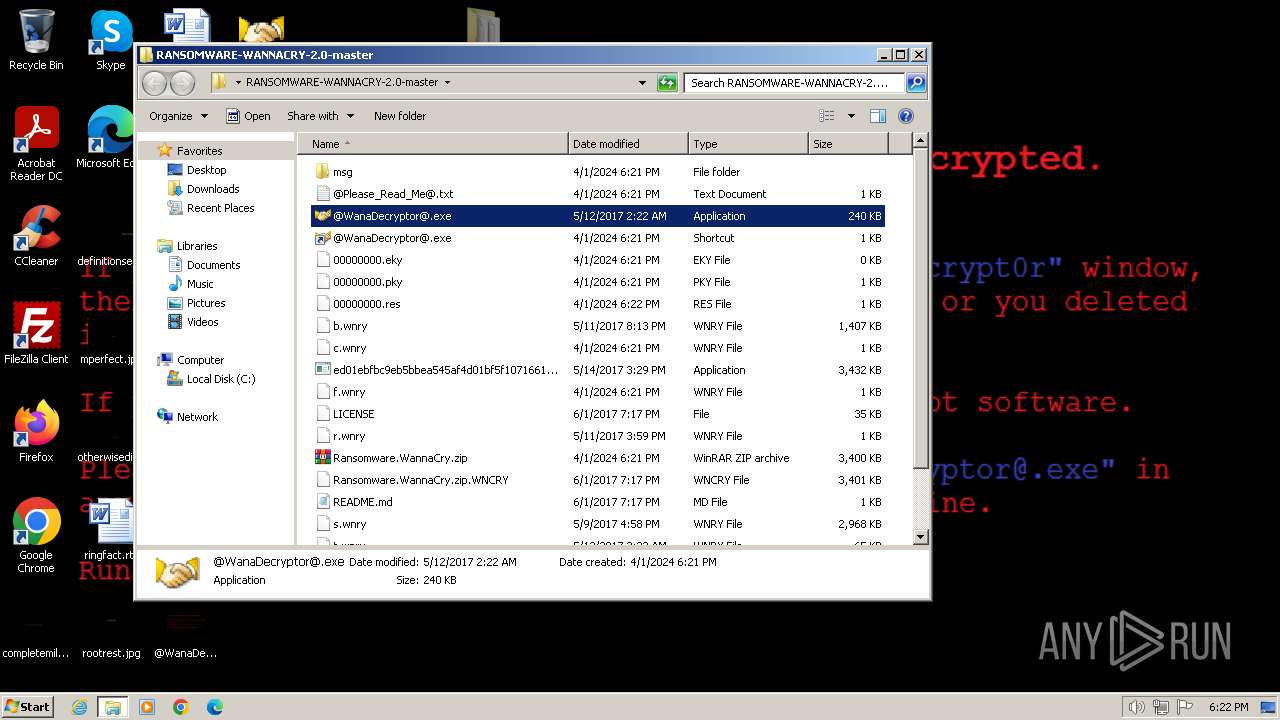Sort files by the Type column
Screen dimensions: 1280x720
pyautogui.click(x=748, y=144)
